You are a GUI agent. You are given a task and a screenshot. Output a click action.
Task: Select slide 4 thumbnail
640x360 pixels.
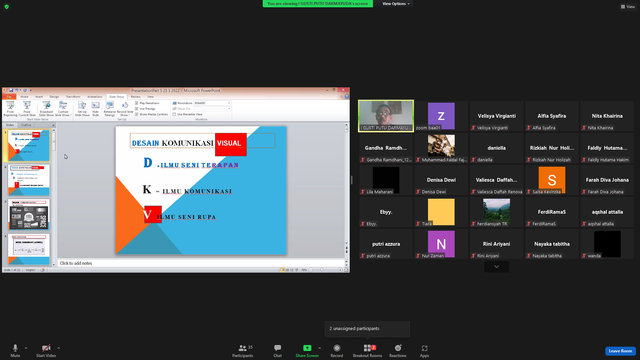point(29,249)
